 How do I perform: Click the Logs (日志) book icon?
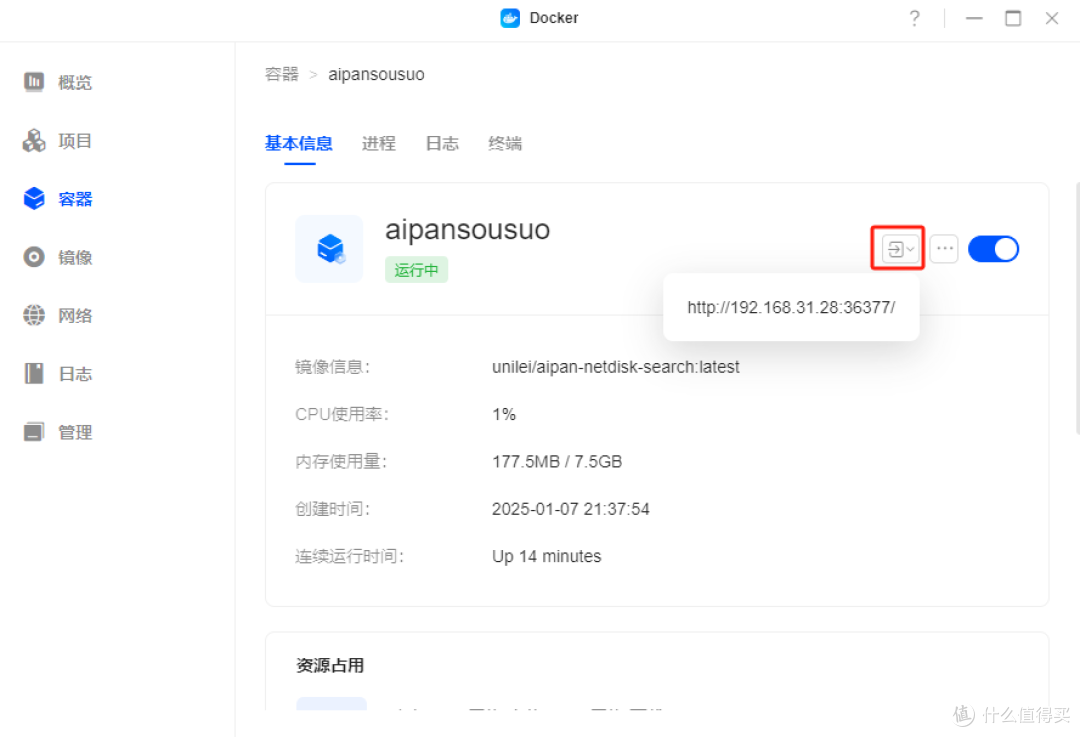click(34, 374)
